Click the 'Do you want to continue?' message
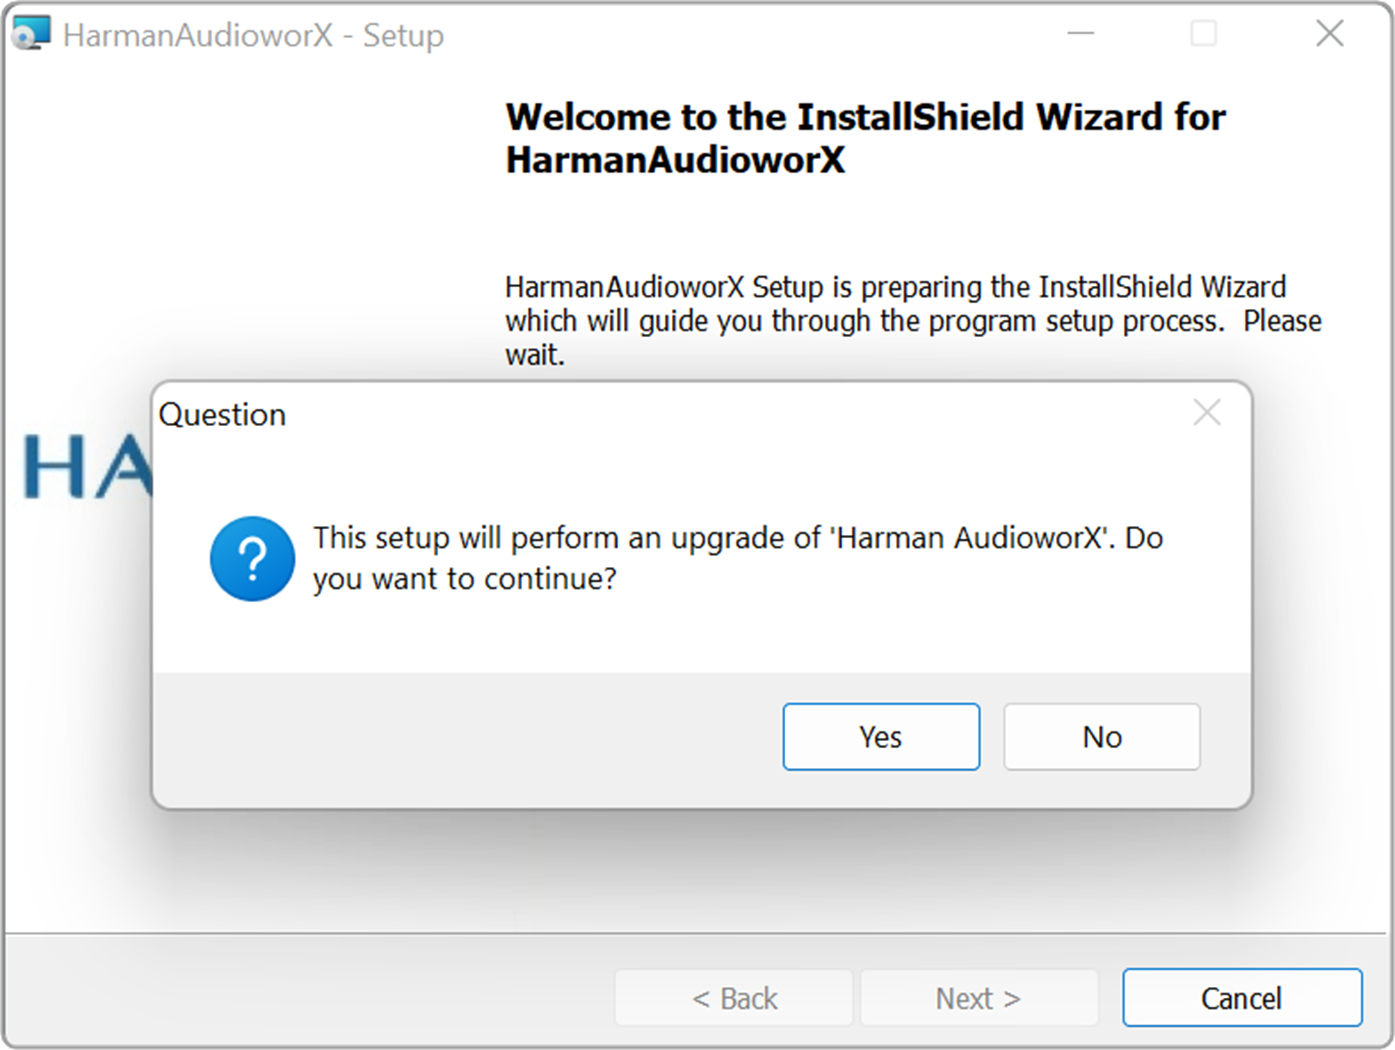1395x1050 pixels. point(738,558)
